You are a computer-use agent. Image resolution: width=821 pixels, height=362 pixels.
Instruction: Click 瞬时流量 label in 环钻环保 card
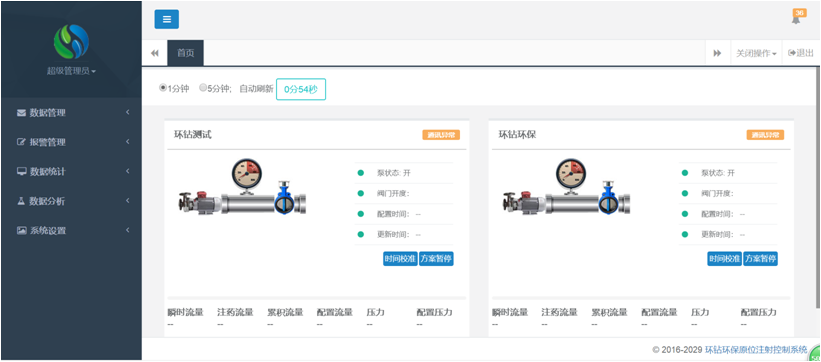click(510, 312)
